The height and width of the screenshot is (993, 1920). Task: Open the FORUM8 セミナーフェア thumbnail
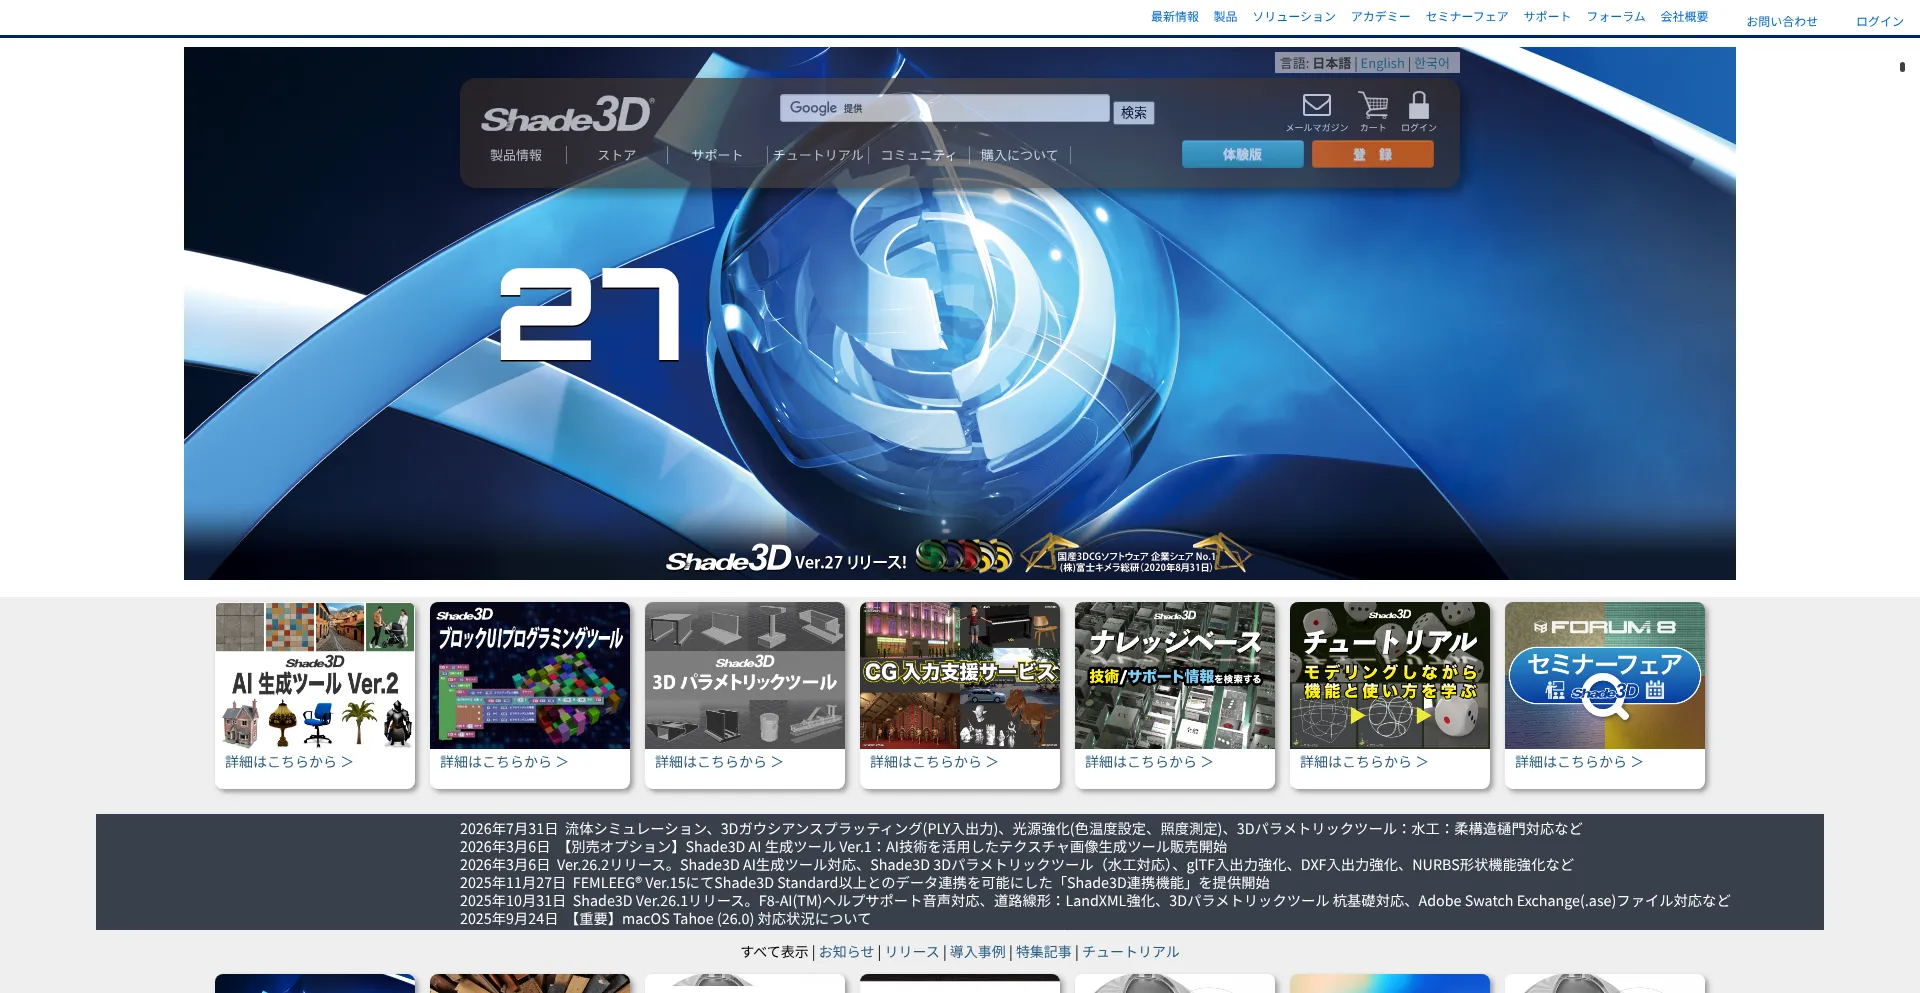click(1605, 675)
